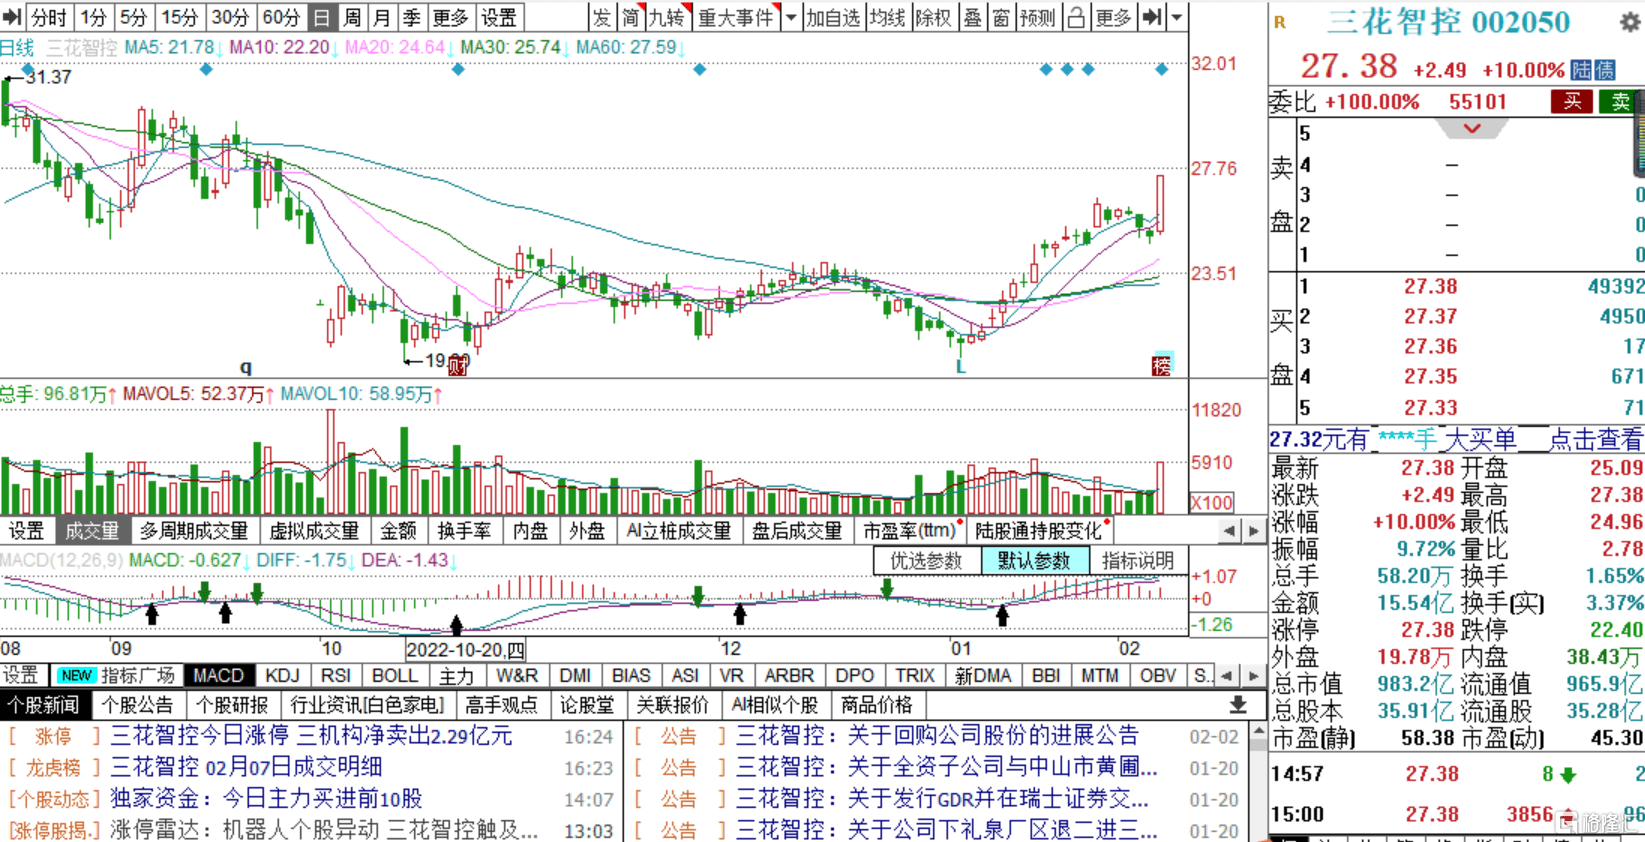Click the blue L marker below the chart
This screenshot has height=842, width=1645.
point(960,367)
